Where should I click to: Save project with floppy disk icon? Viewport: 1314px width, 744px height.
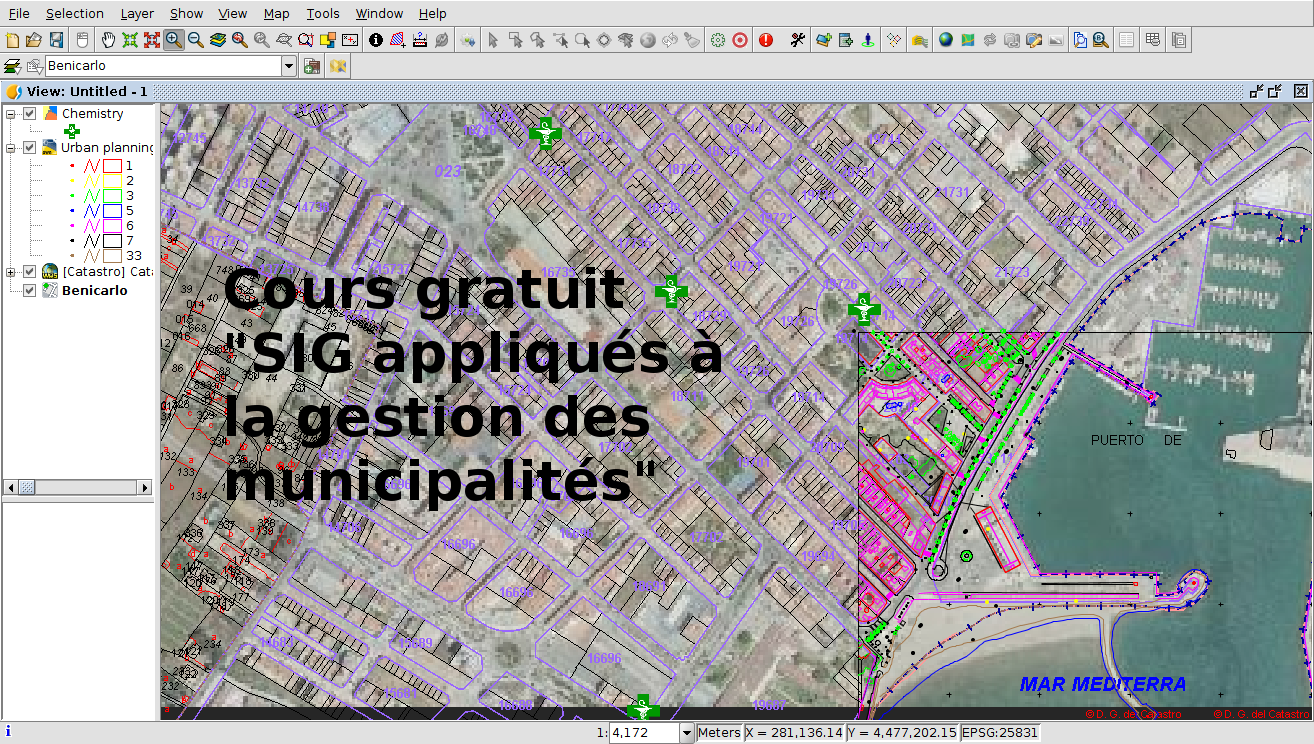point(56,40)
